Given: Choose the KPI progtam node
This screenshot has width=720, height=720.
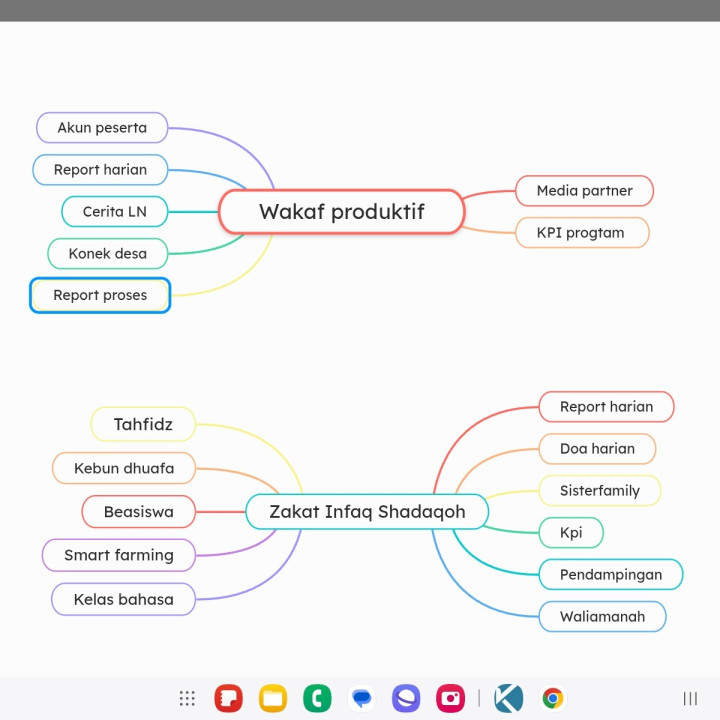Looking at the screenshot, I should click(x=581, y=233).
